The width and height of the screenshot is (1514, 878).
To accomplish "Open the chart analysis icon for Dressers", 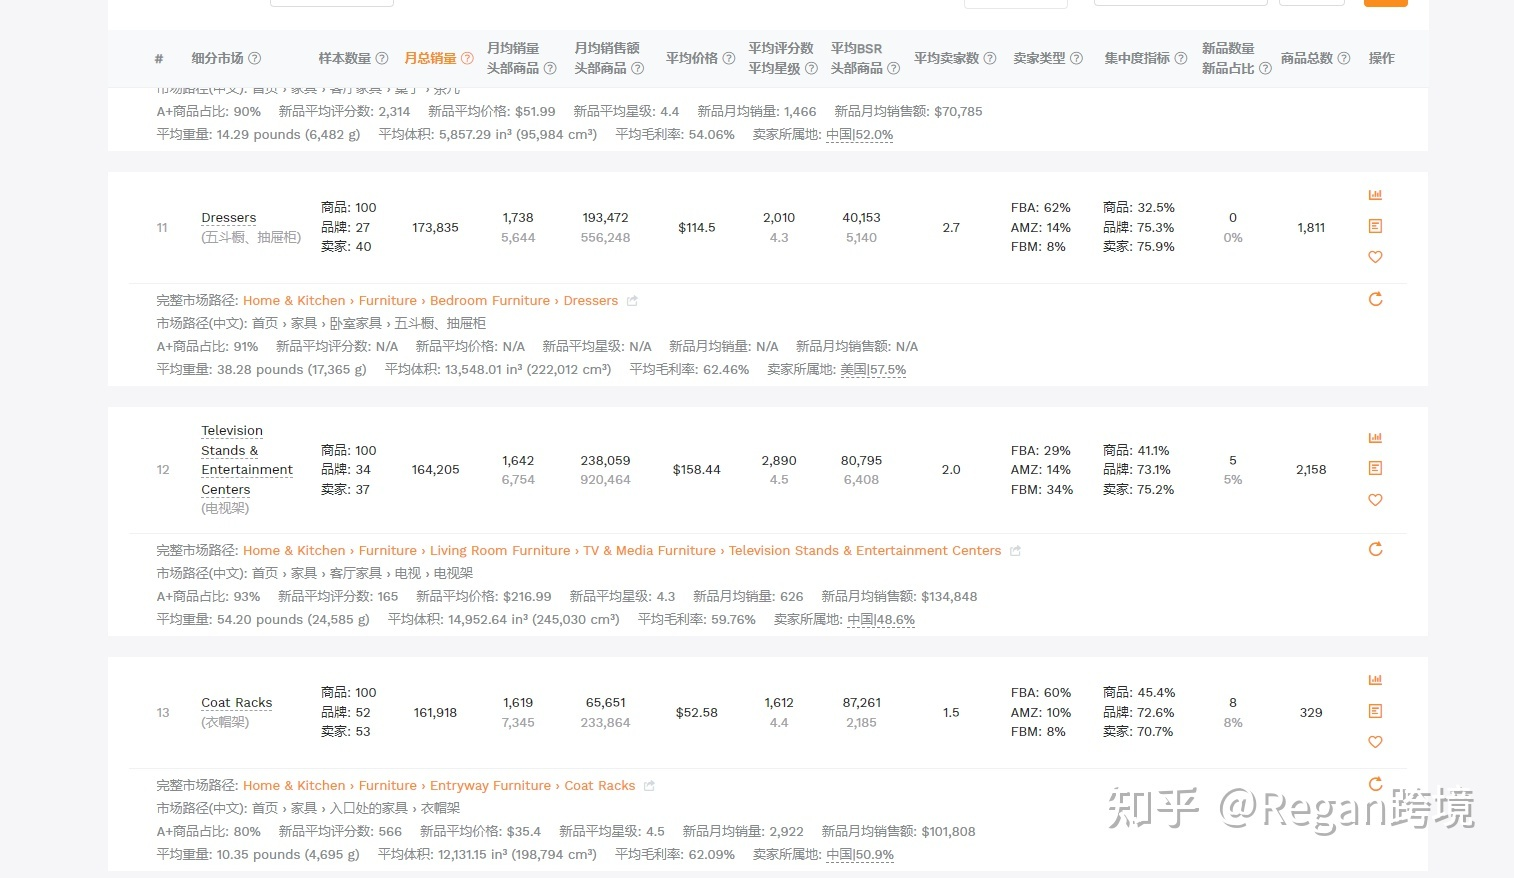I will click(1375, 194).
